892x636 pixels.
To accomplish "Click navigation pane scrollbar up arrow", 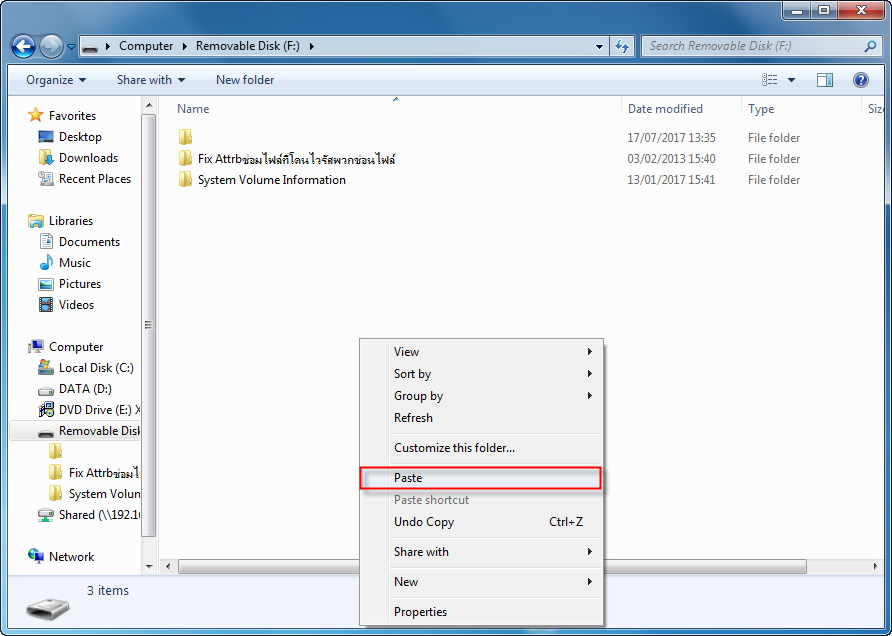I will tap(149, 105).
